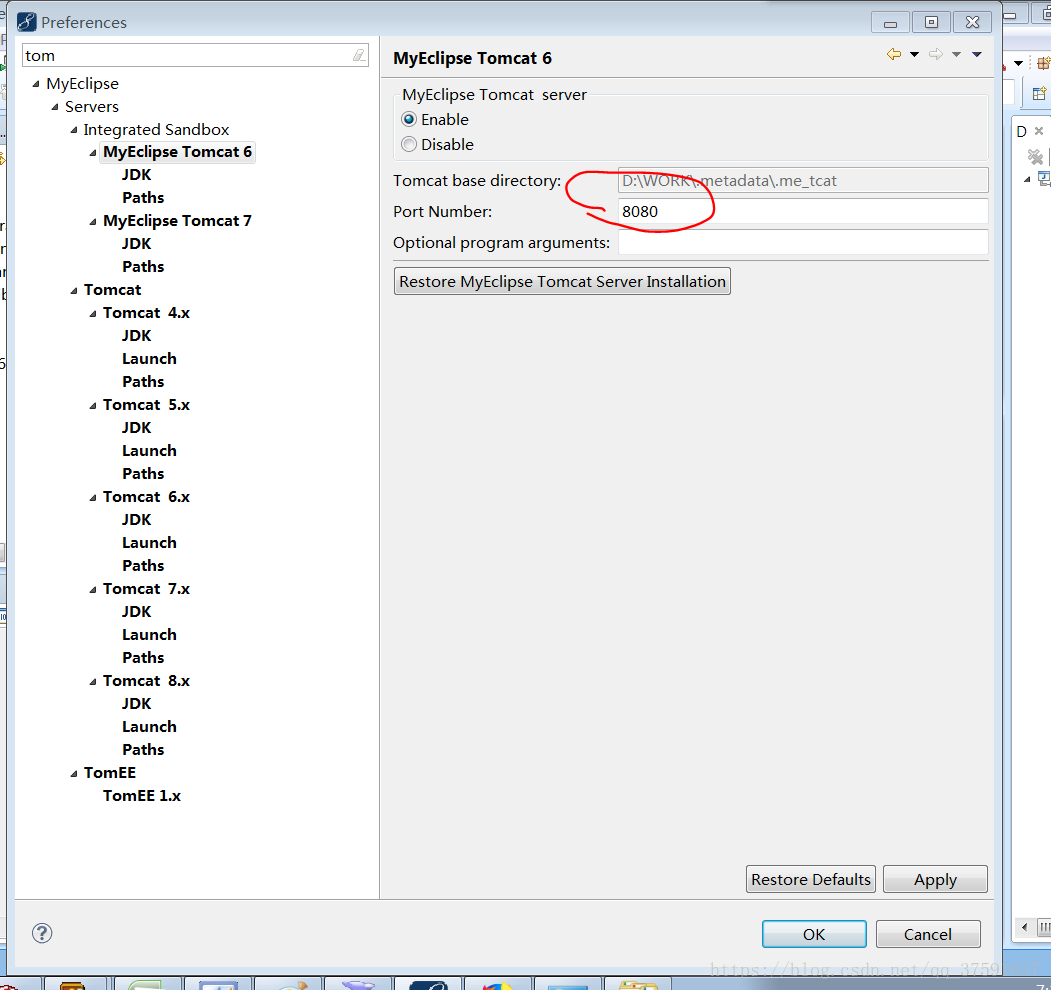Collapse the MyEclipse Tomcat 6 node
This screenshot has height=990, width=1051.
(x=93, y=153)
